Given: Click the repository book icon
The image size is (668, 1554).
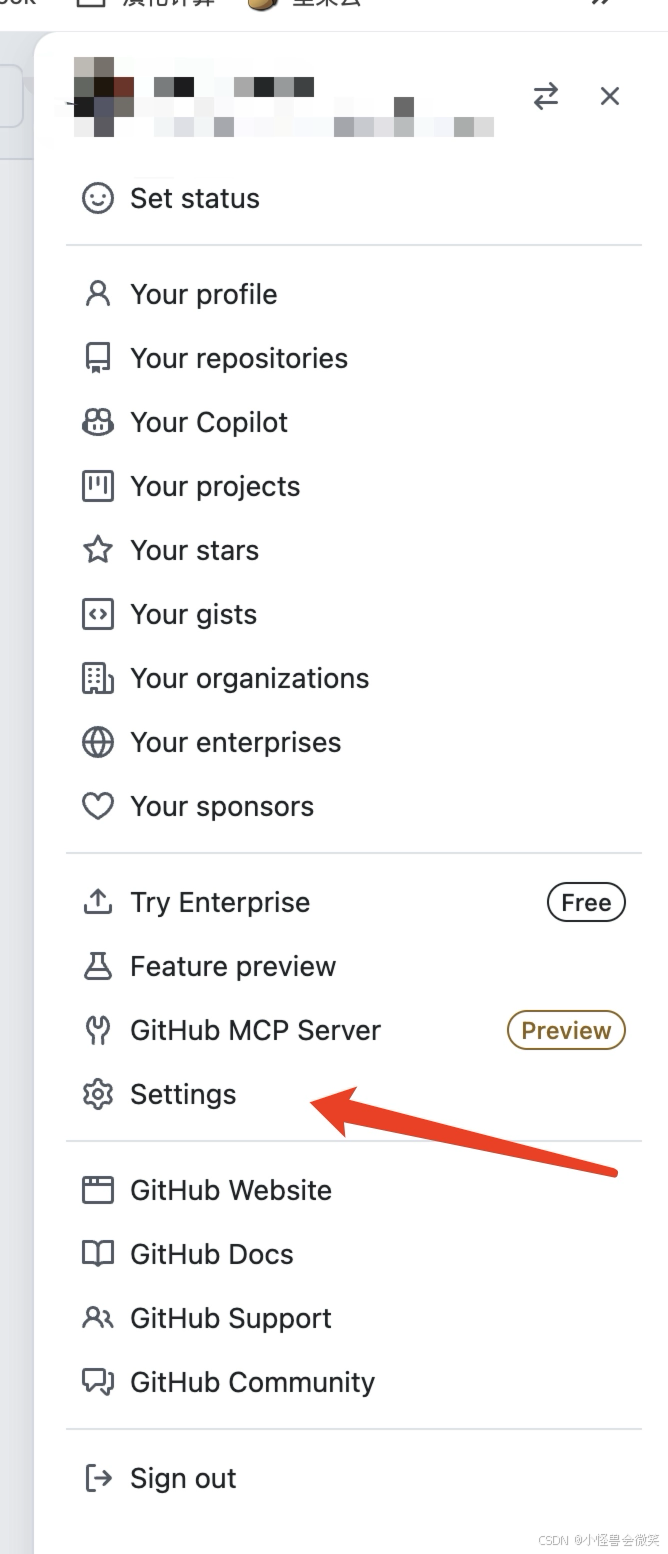Looking at the screenshot, I should point(97,358).
